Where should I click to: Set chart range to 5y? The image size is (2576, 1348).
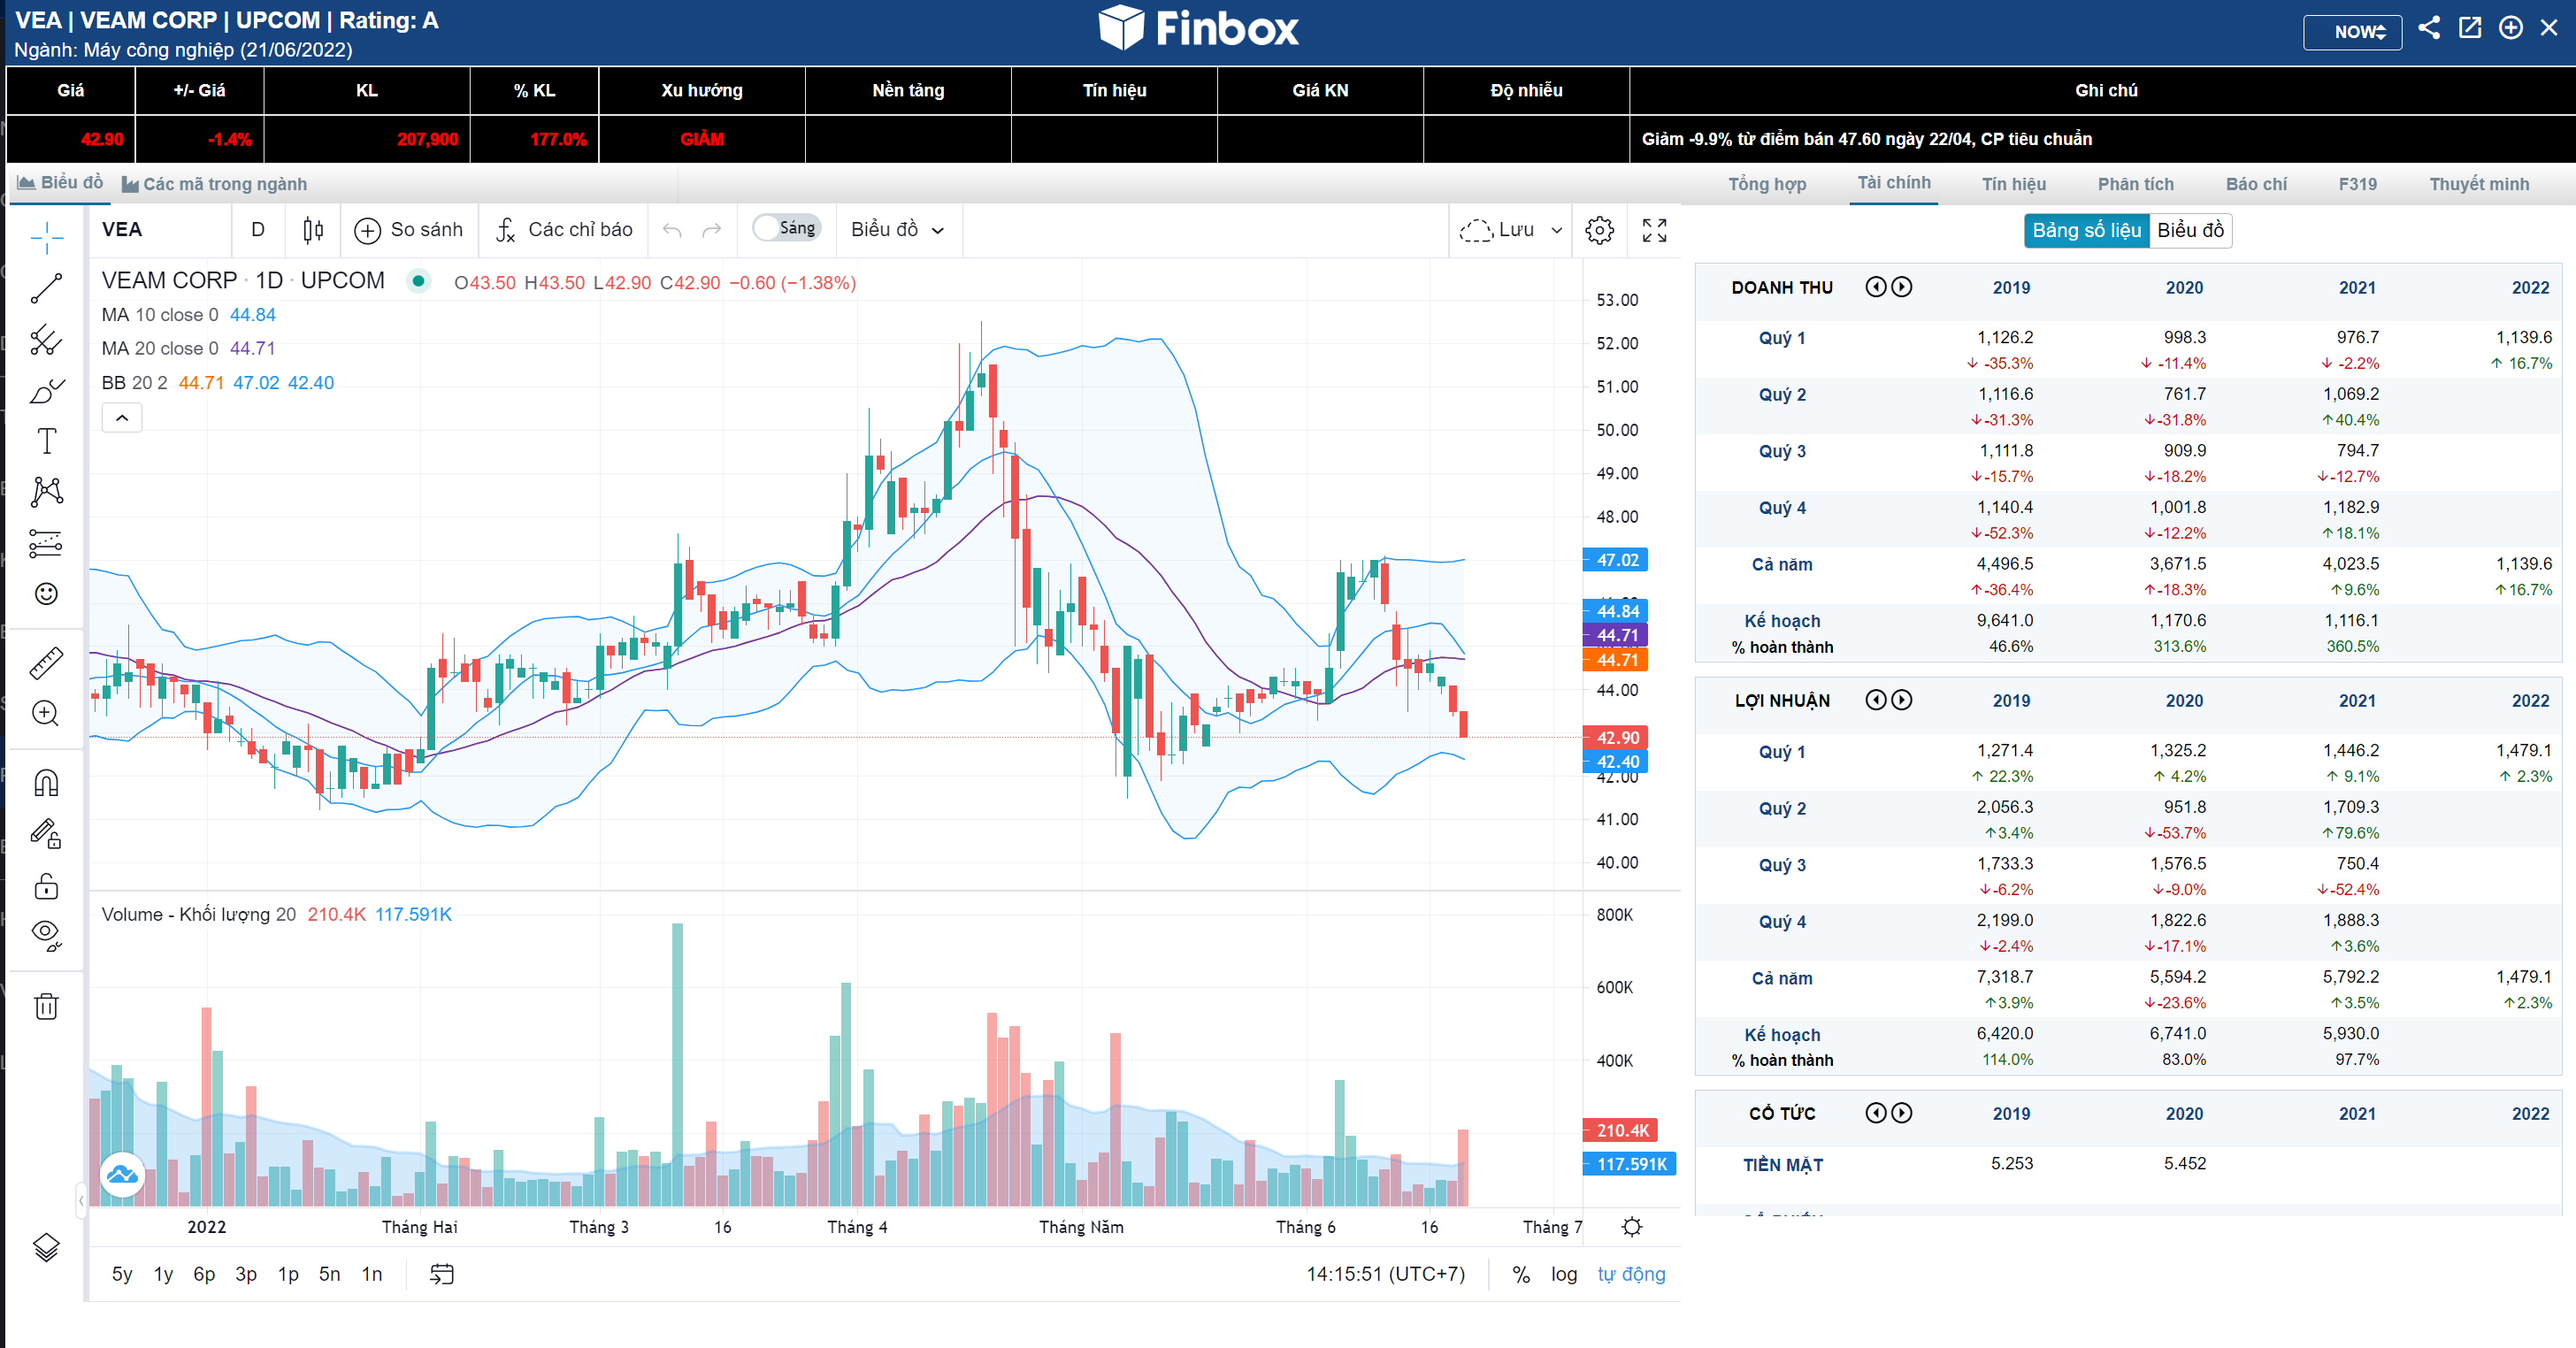click(122, 1274)
